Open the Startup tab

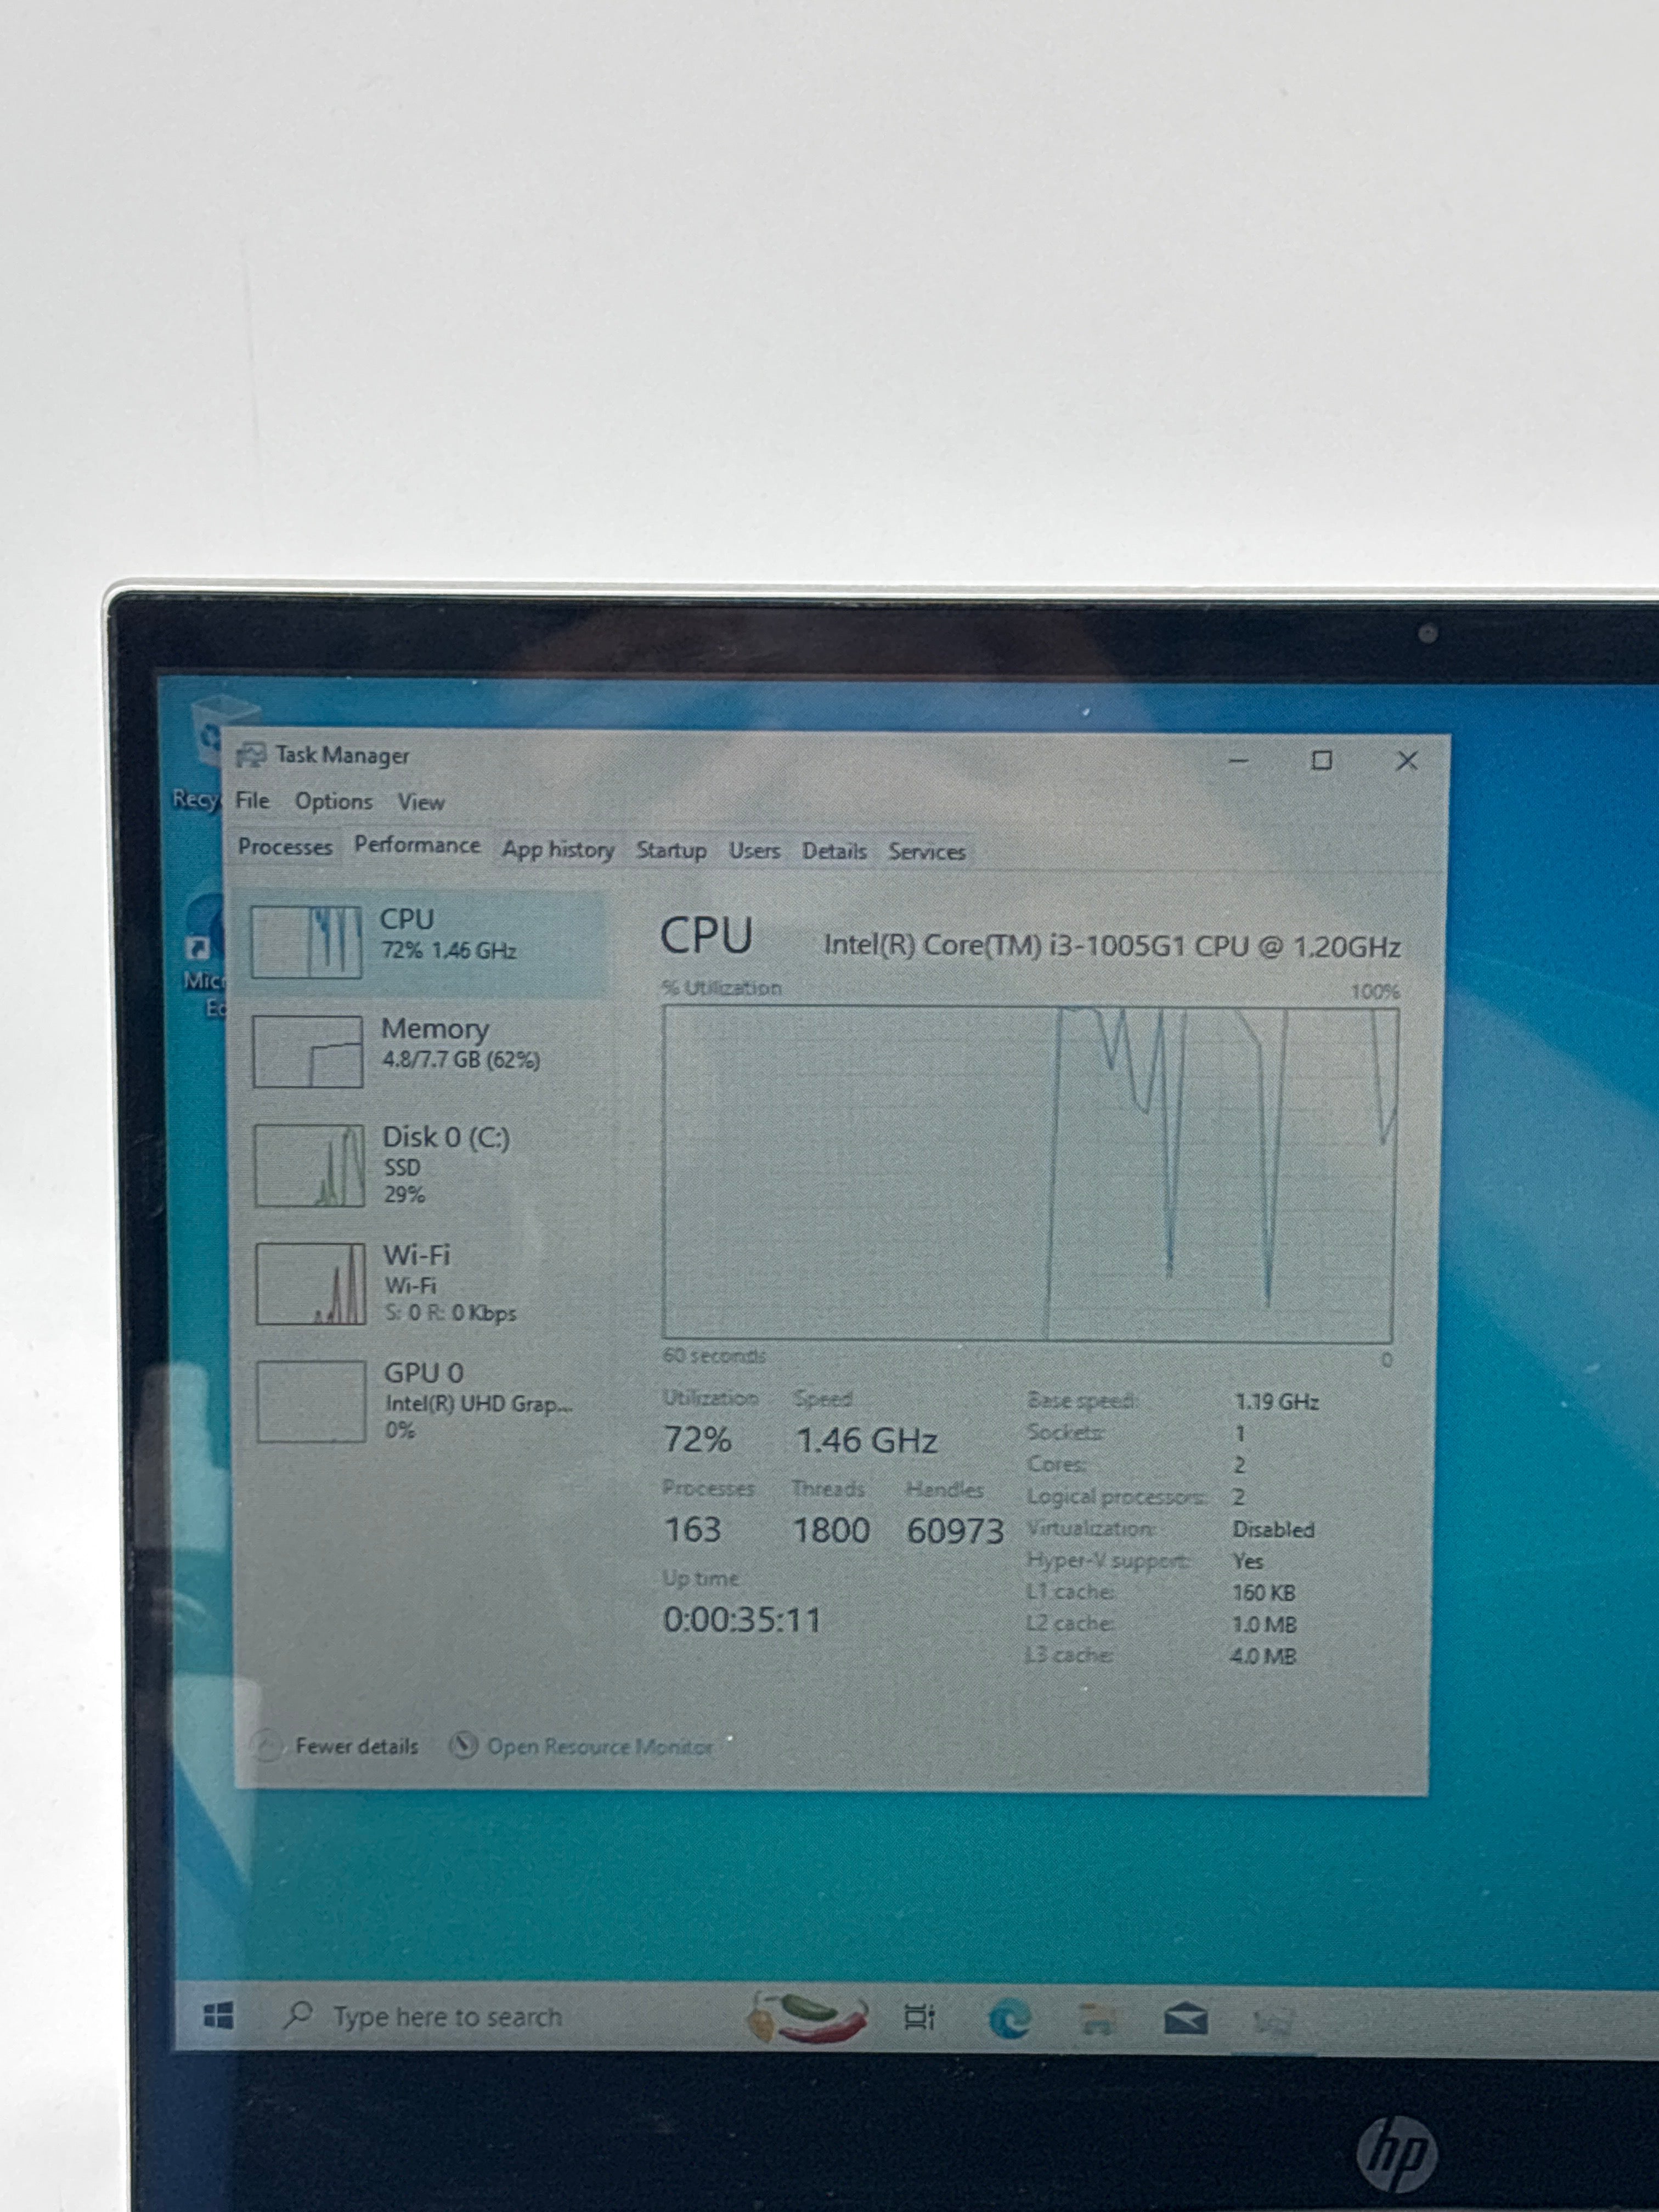pos(671,851)
